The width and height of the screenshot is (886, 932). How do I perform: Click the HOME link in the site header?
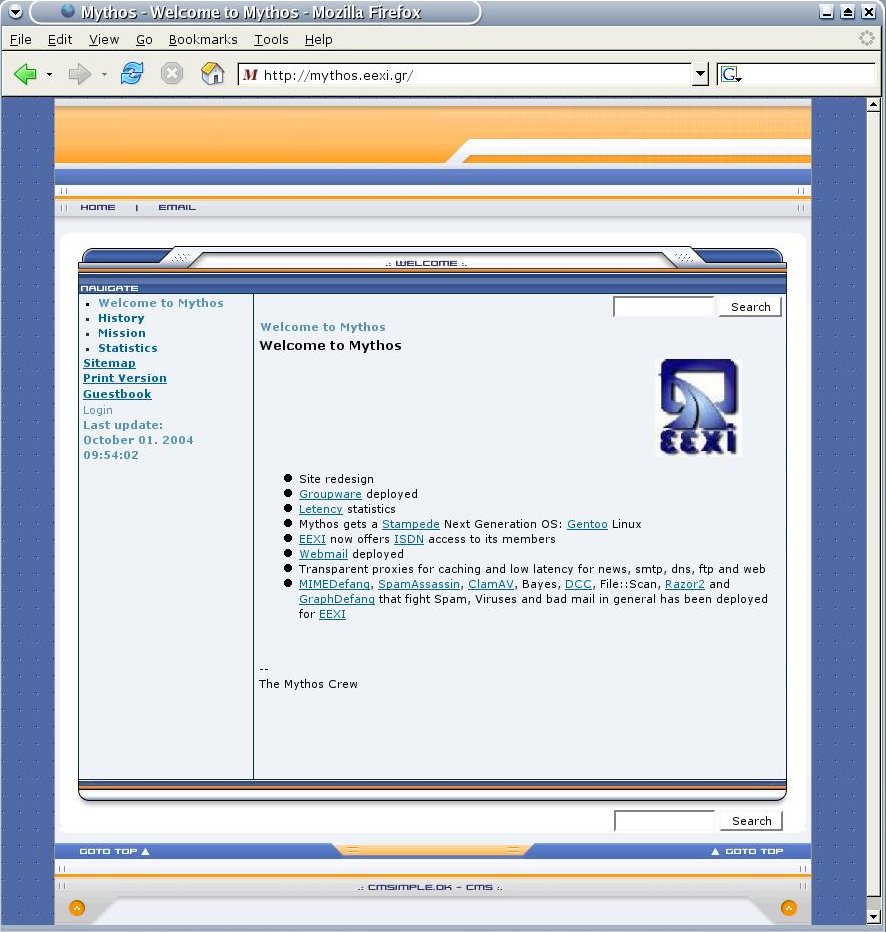(98, 207)
